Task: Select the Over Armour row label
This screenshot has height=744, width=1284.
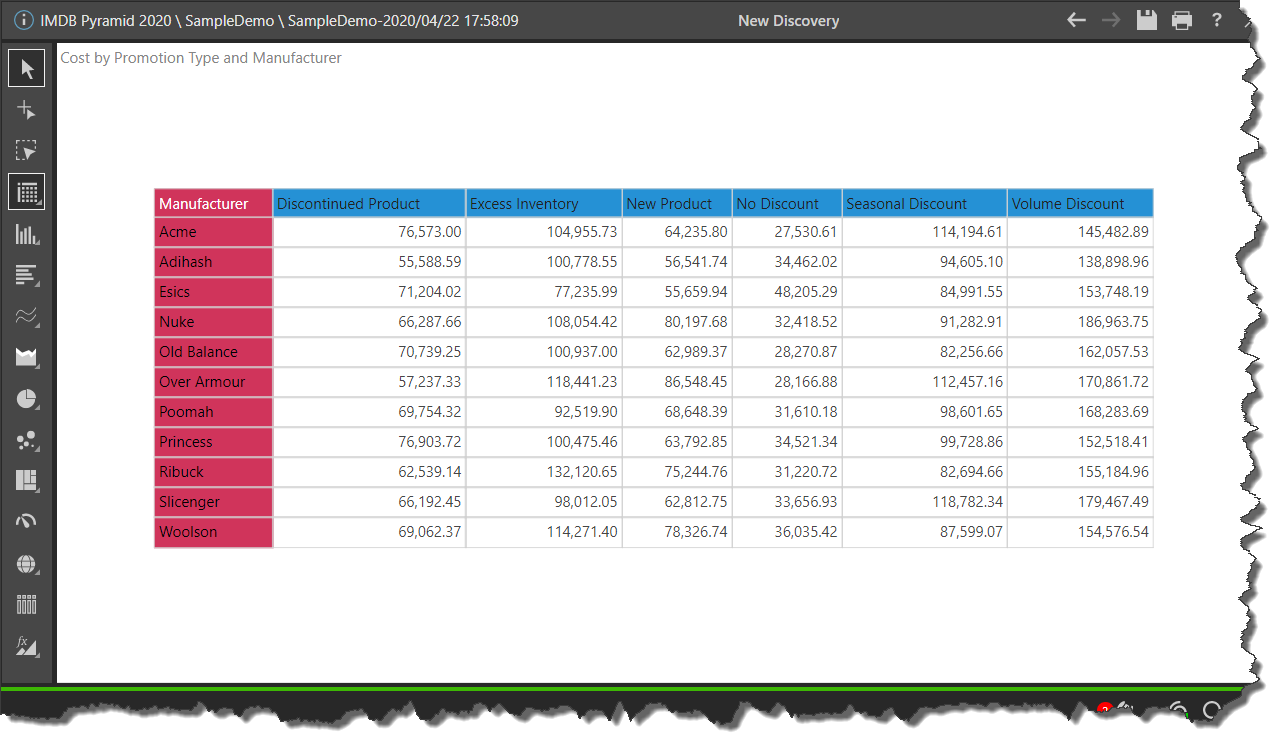Action: [x=213, y=382]
